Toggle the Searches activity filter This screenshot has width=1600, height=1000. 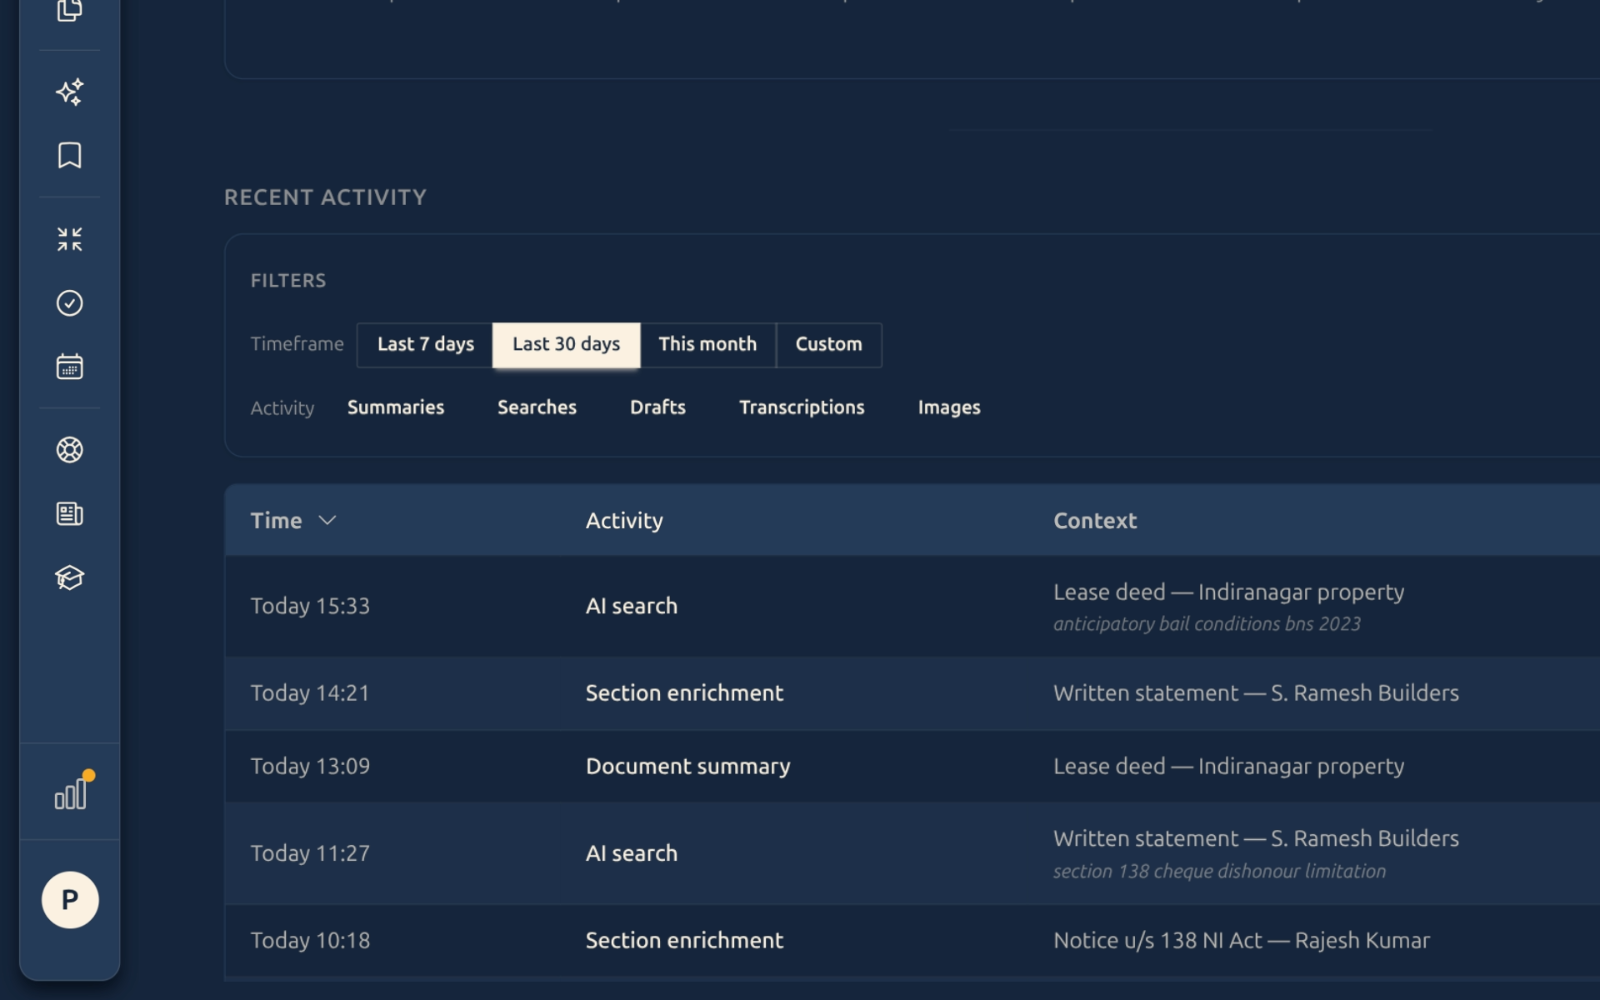coord(537,407)
